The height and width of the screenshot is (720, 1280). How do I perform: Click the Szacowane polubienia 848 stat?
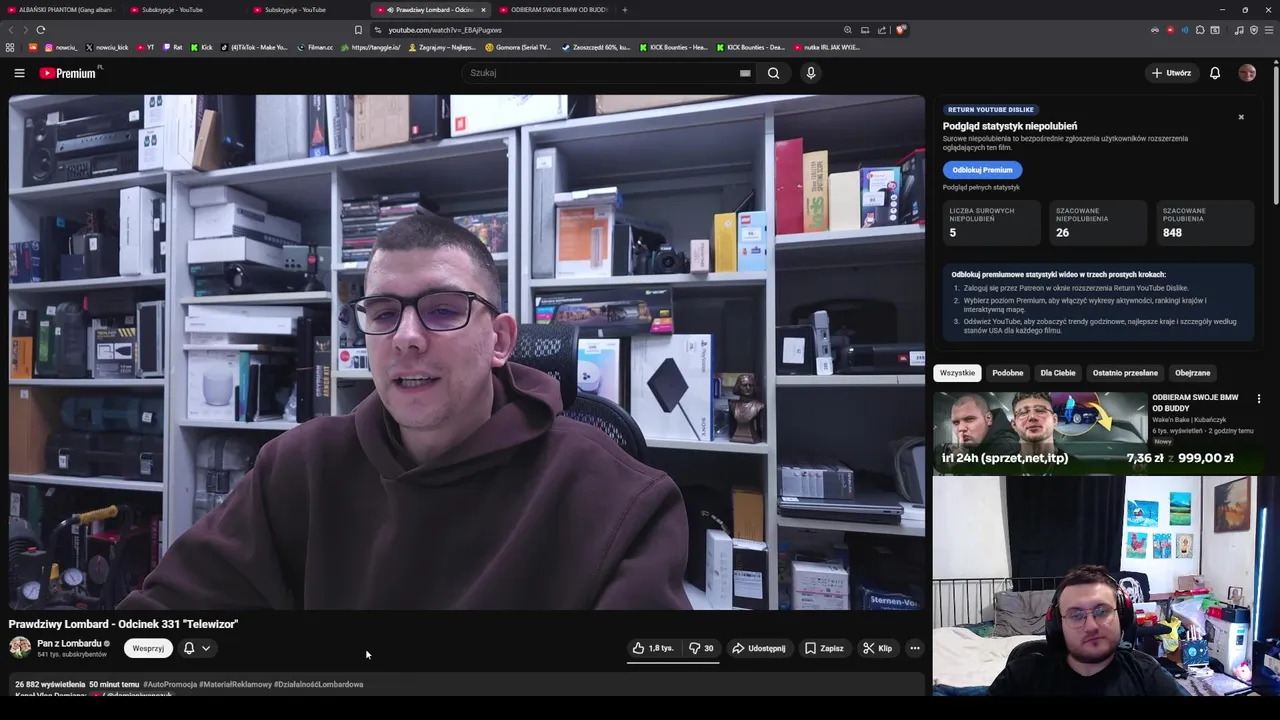point(1205,222)
